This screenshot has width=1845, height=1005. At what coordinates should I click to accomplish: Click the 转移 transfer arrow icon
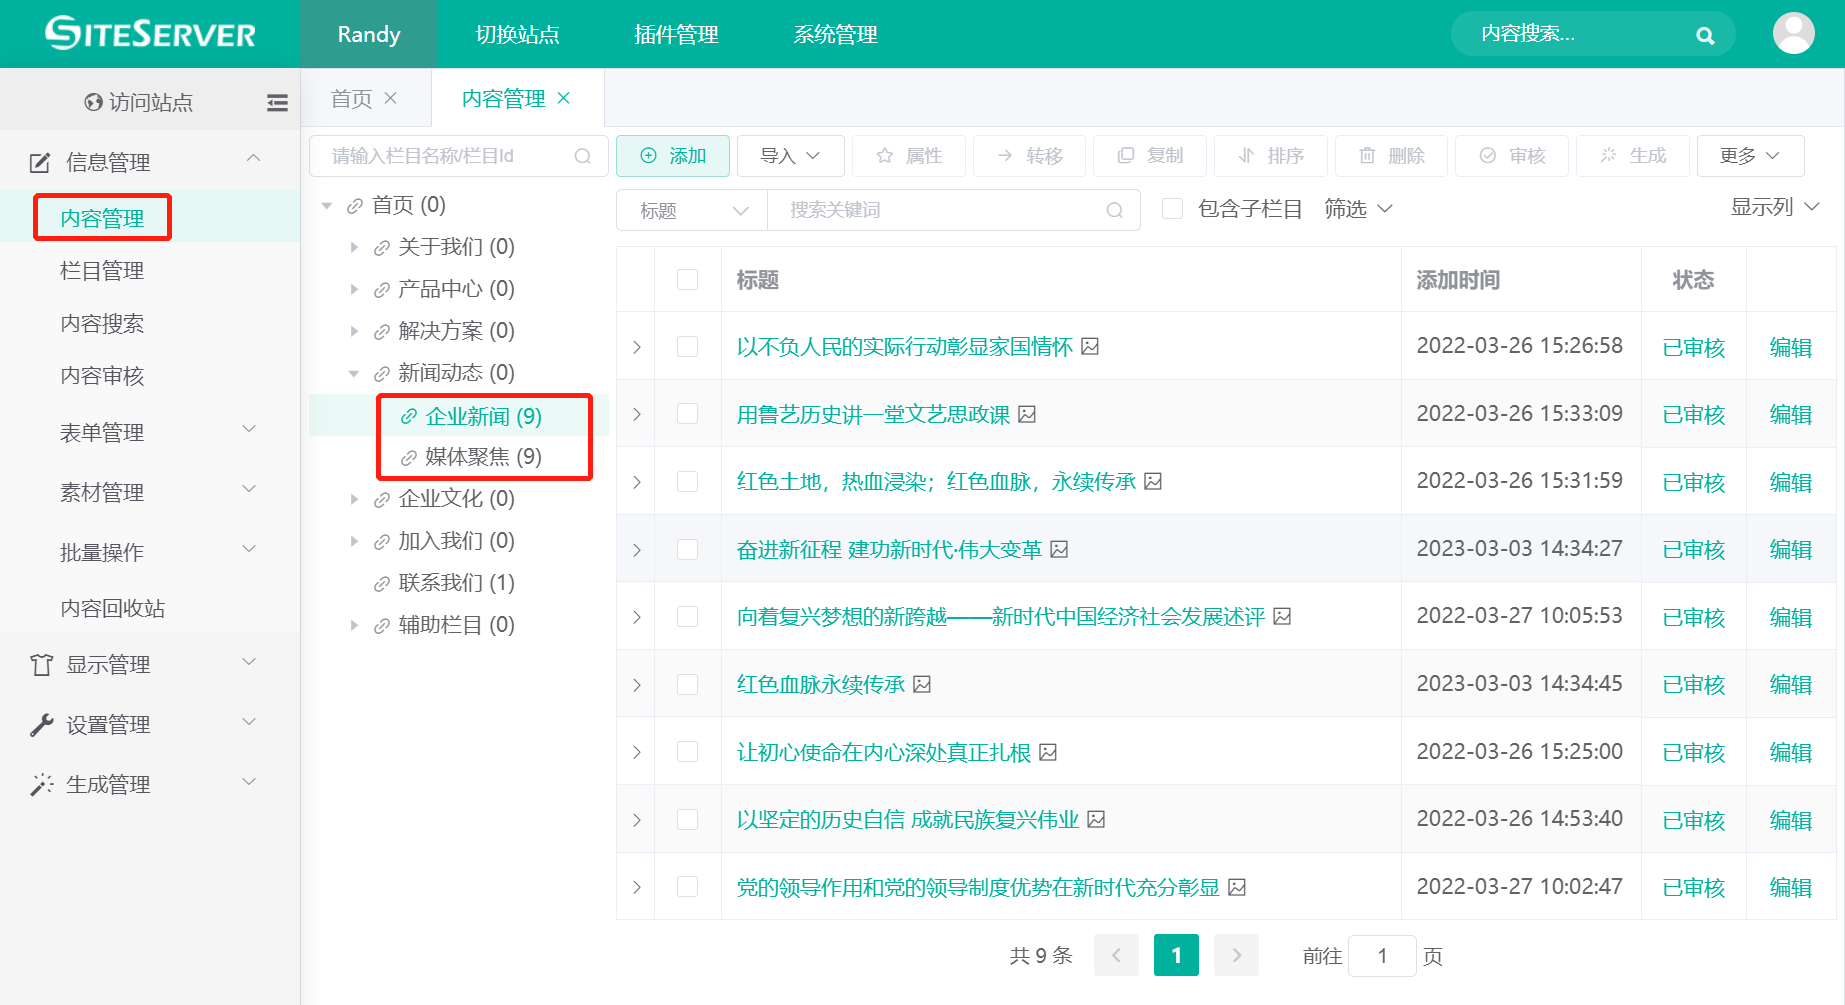[1004, 156]
